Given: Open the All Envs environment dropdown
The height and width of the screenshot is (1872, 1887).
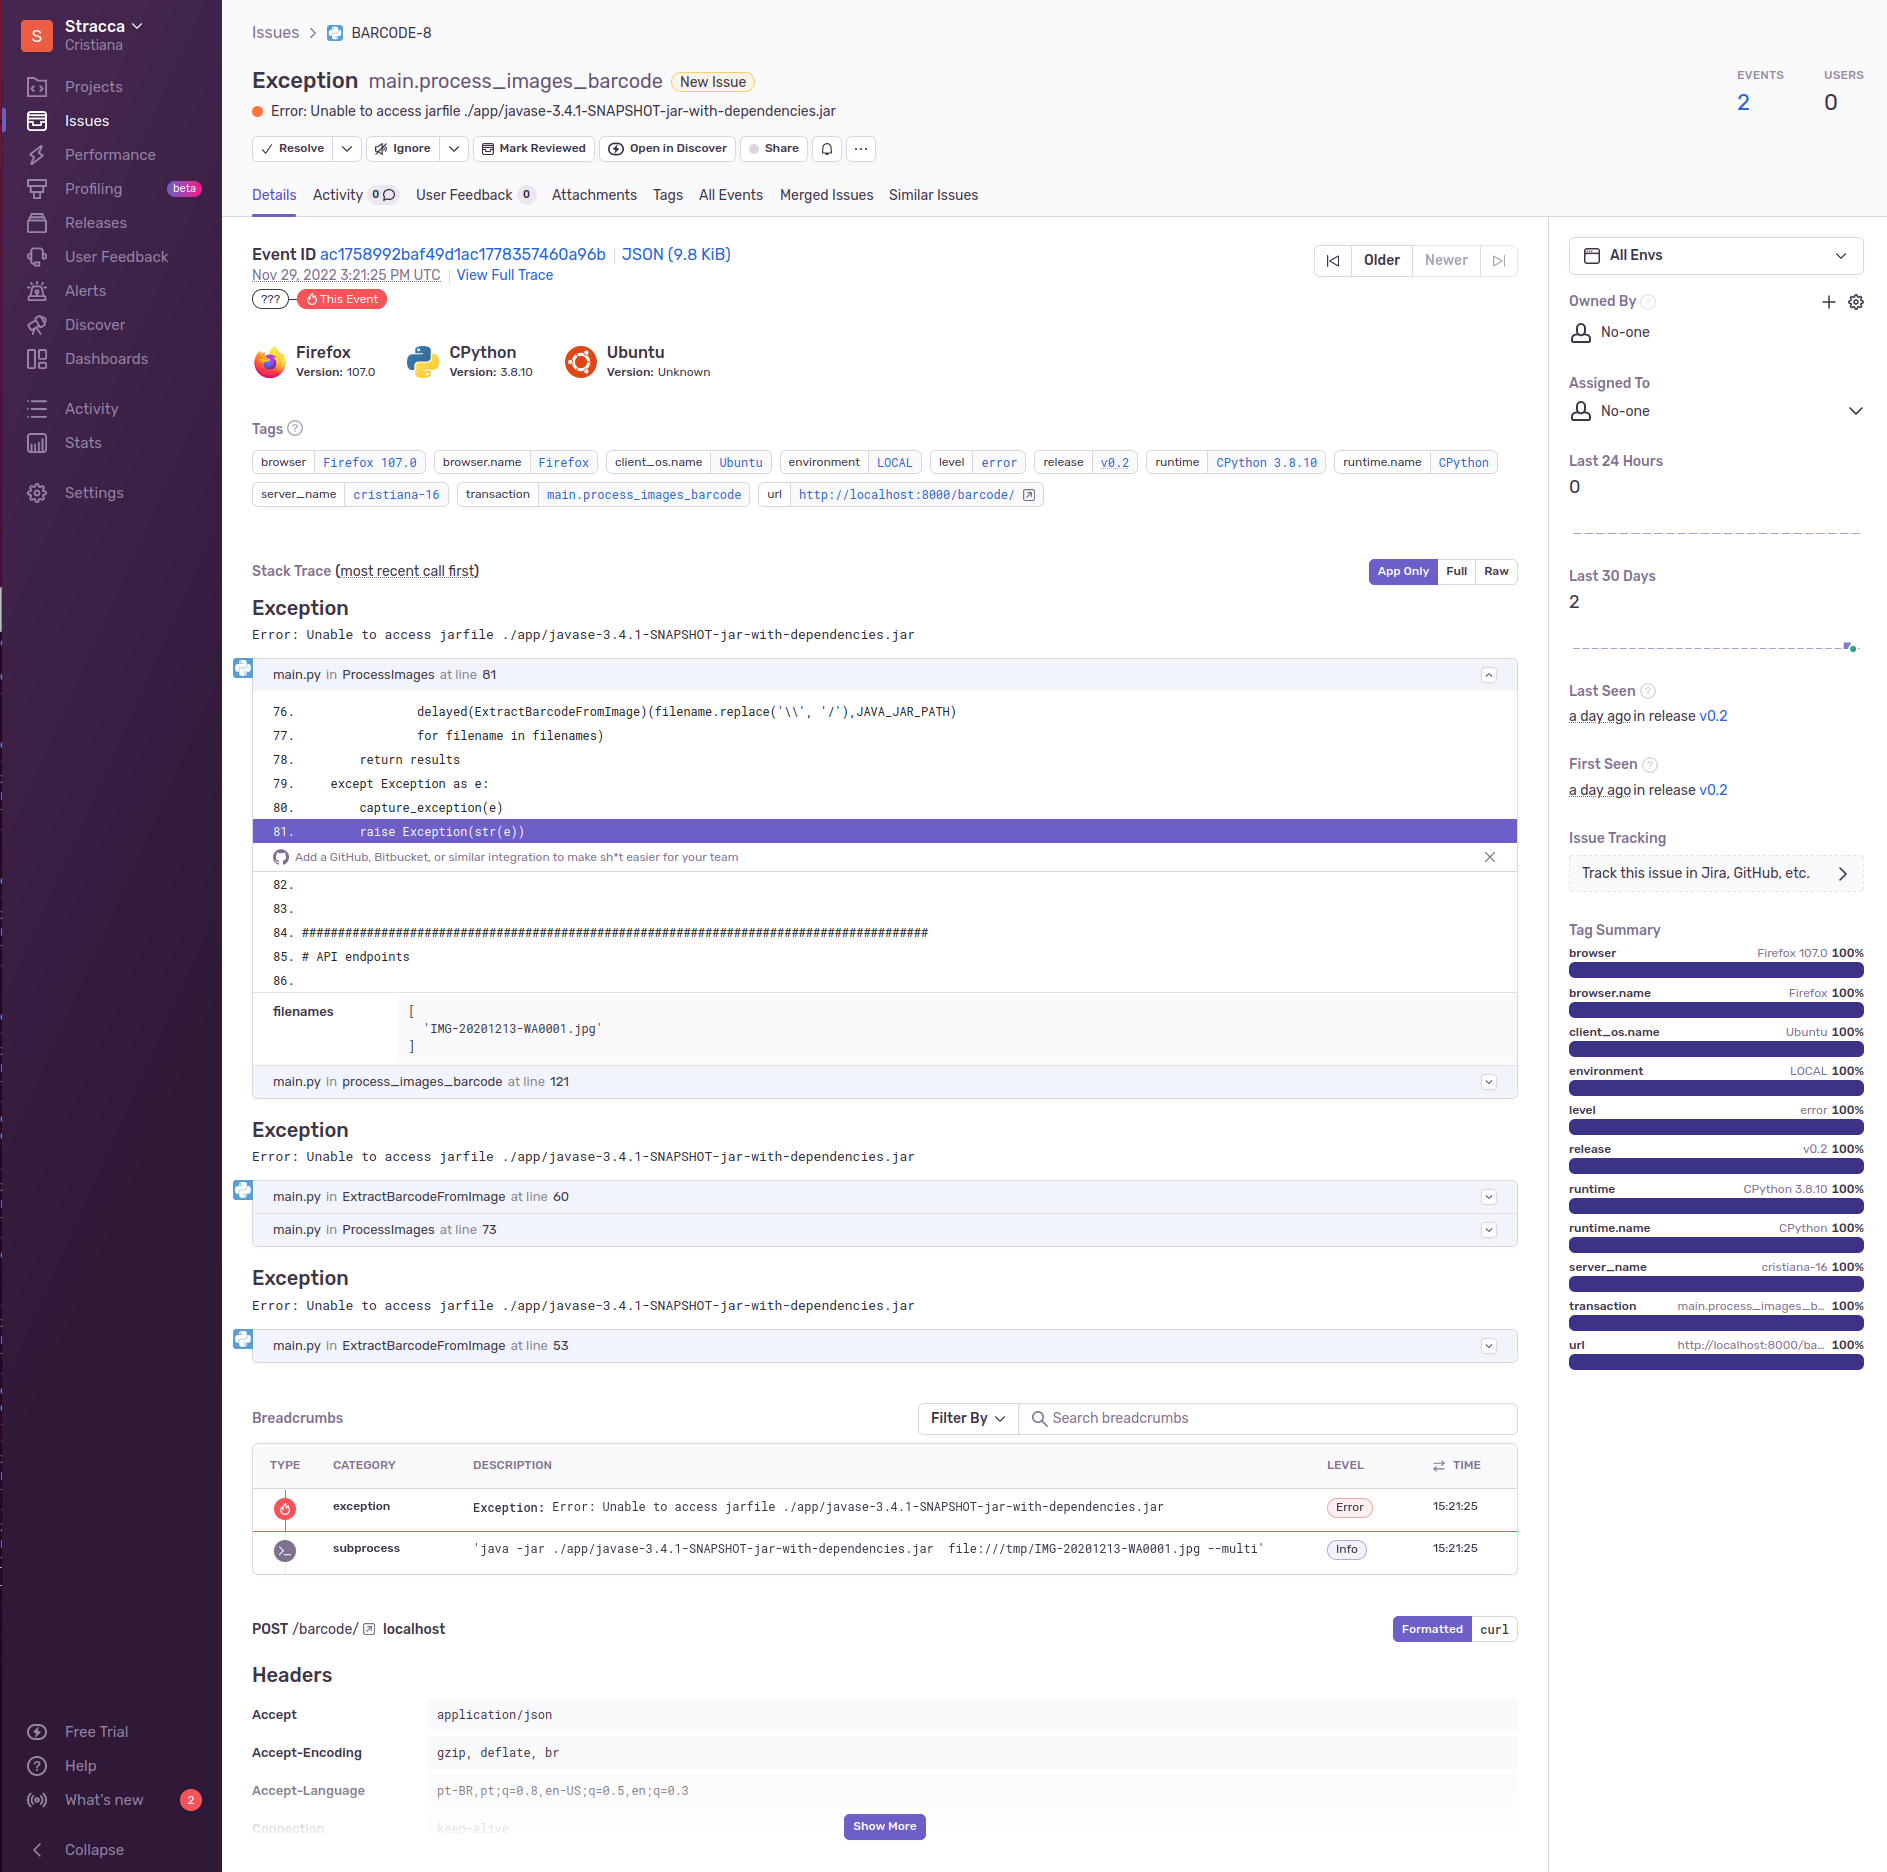Looking at the screenshot, I should (1715, 256).
